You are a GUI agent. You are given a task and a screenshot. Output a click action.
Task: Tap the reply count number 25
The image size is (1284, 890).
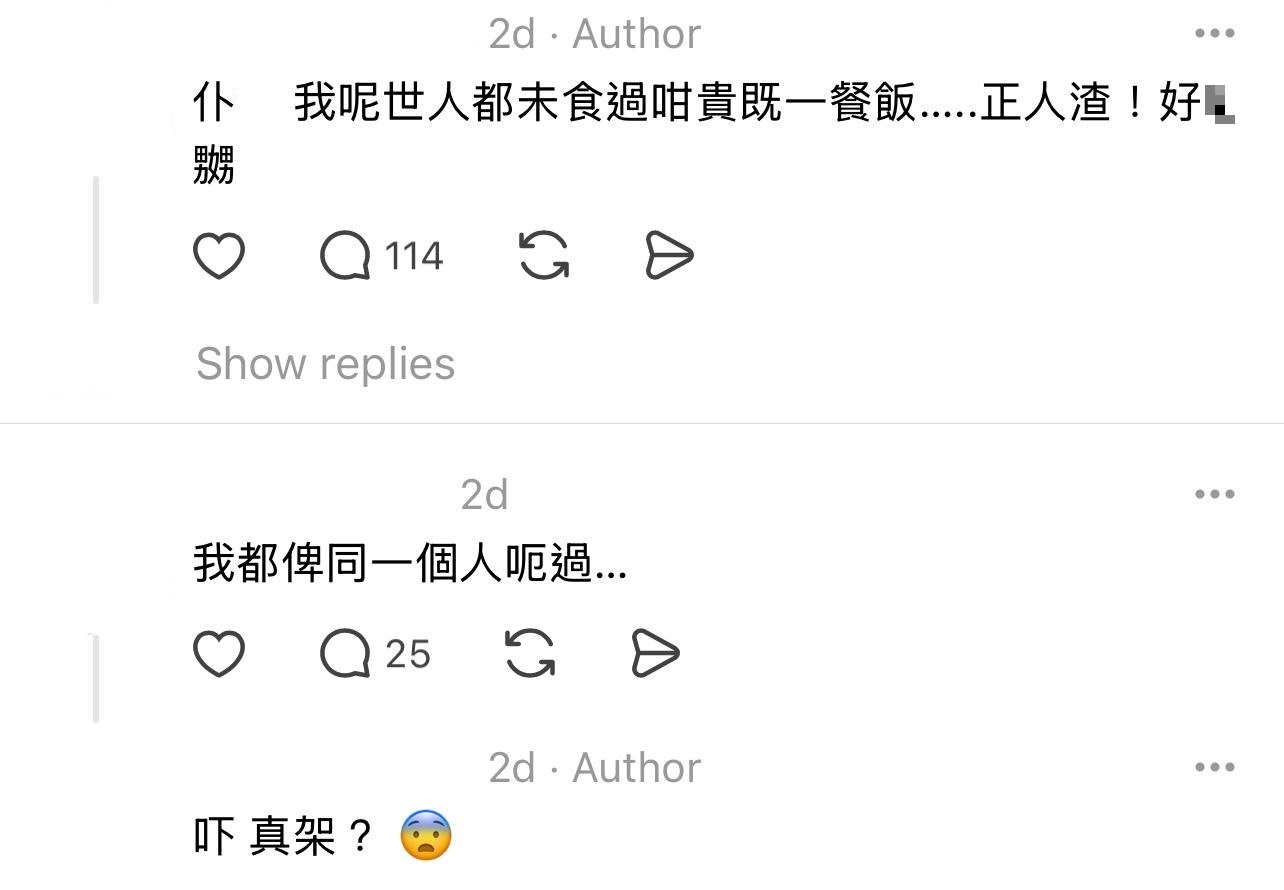[x=408, y=655]
